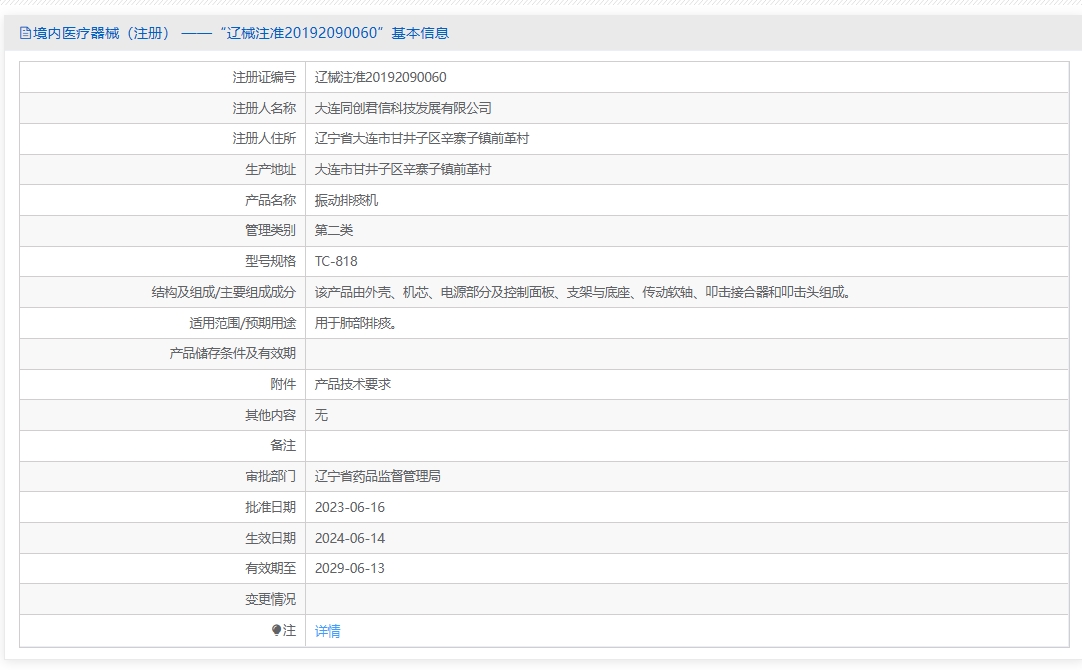The height and width of the screenshot is (670, 1082).
Task: Click the 批准日期 label
Action: click(270, 507)
